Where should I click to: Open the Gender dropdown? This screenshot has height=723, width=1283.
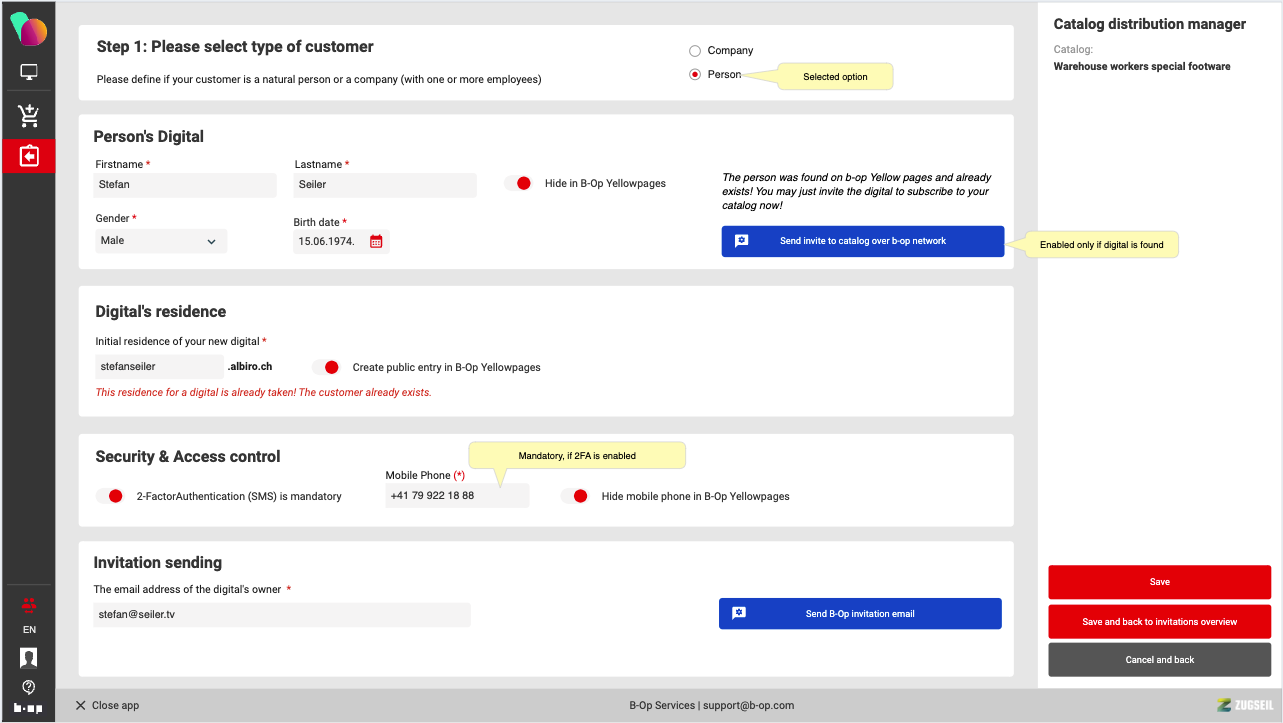point(160,241)
